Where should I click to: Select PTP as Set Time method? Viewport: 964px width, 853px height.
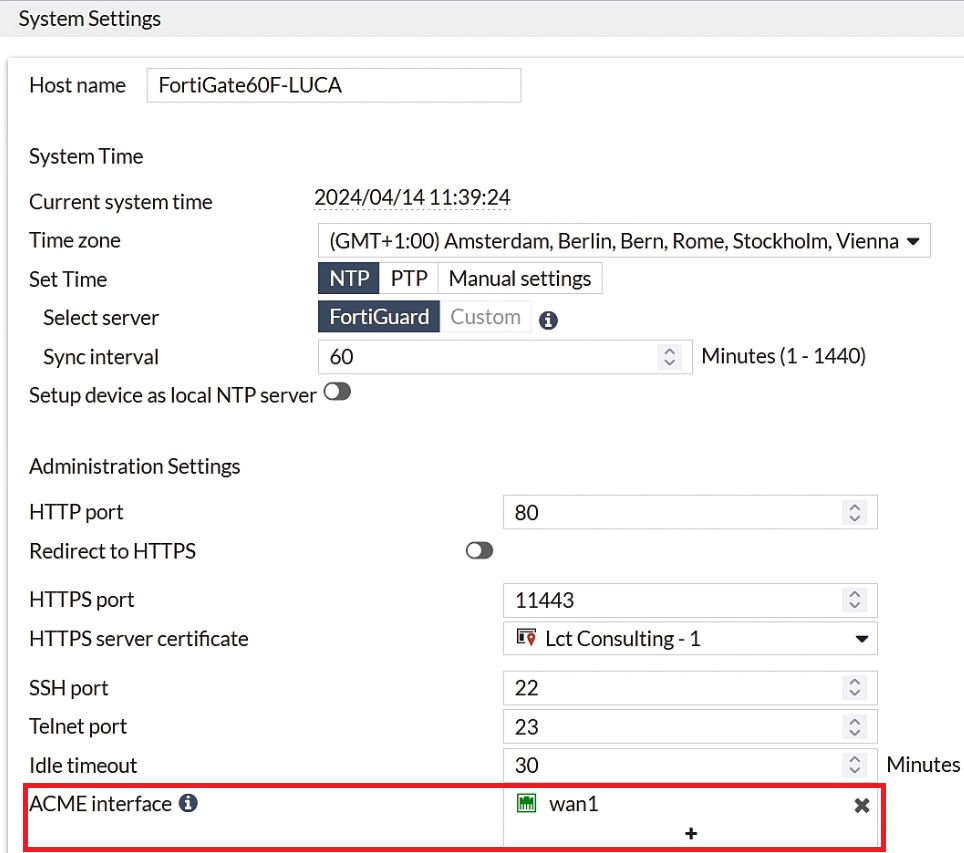point(409,279)
